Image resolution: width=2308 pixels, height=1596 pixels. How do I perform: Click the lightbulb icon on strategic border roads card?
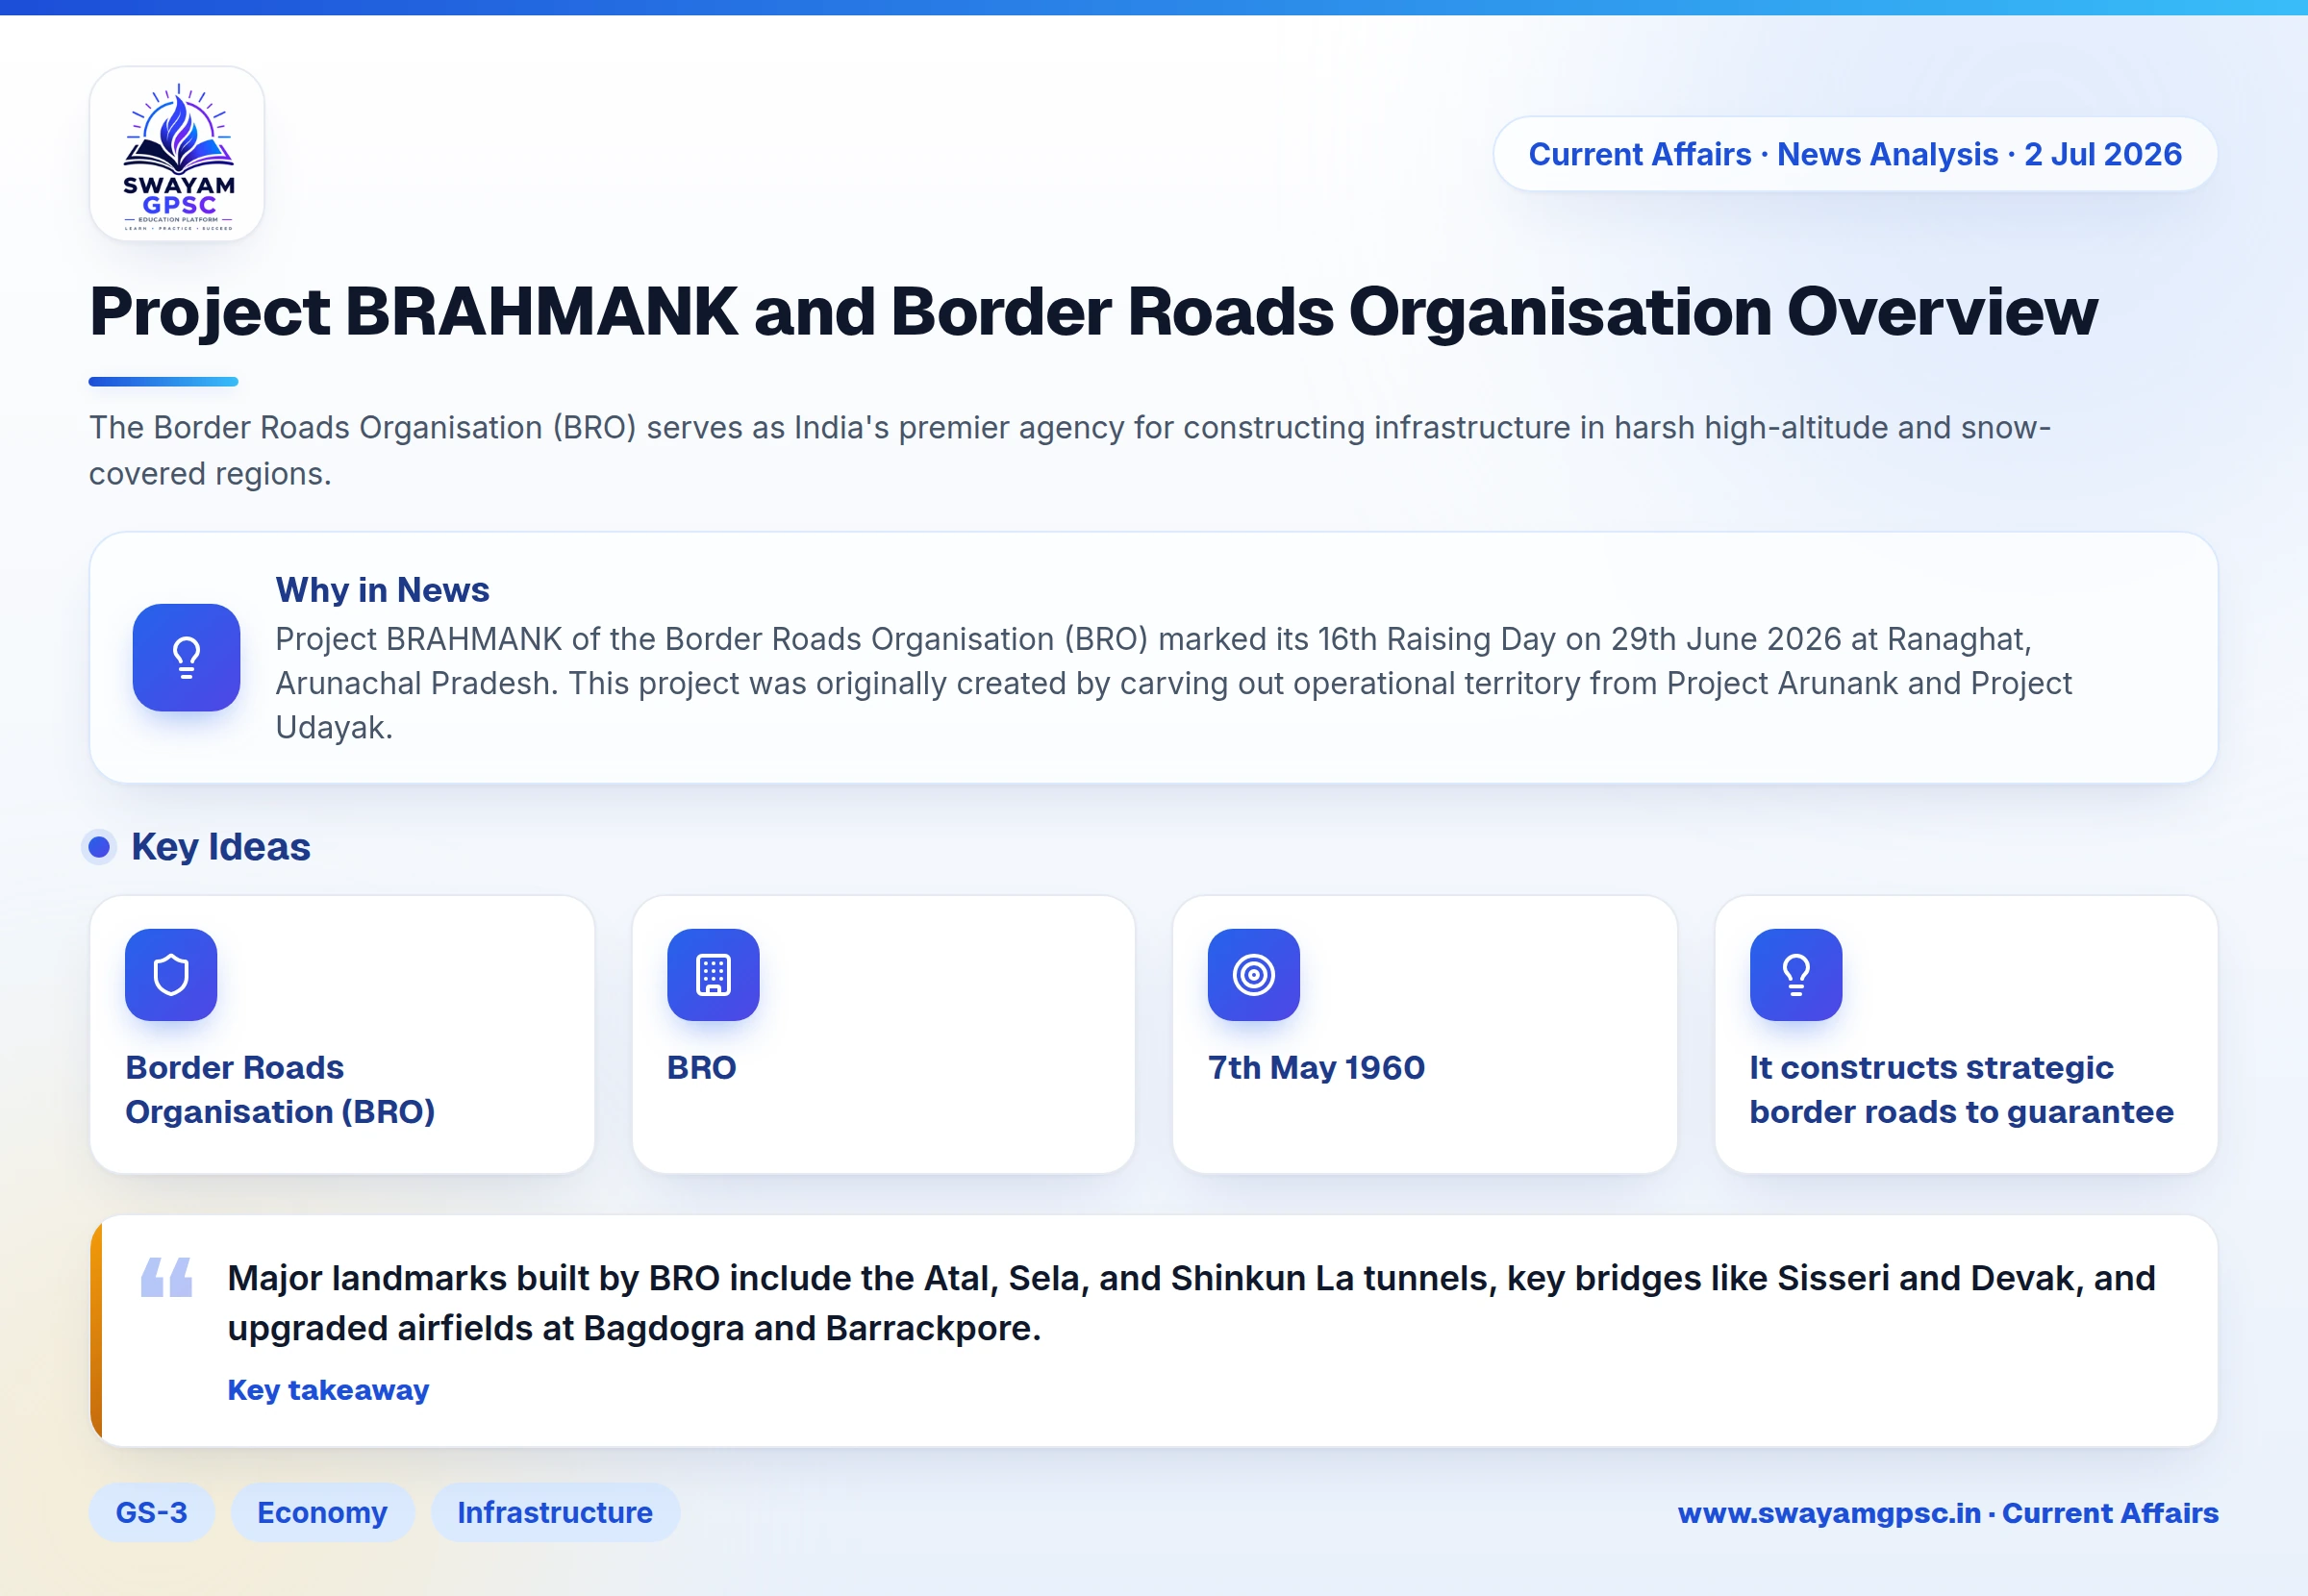(x=1796, y=974)
